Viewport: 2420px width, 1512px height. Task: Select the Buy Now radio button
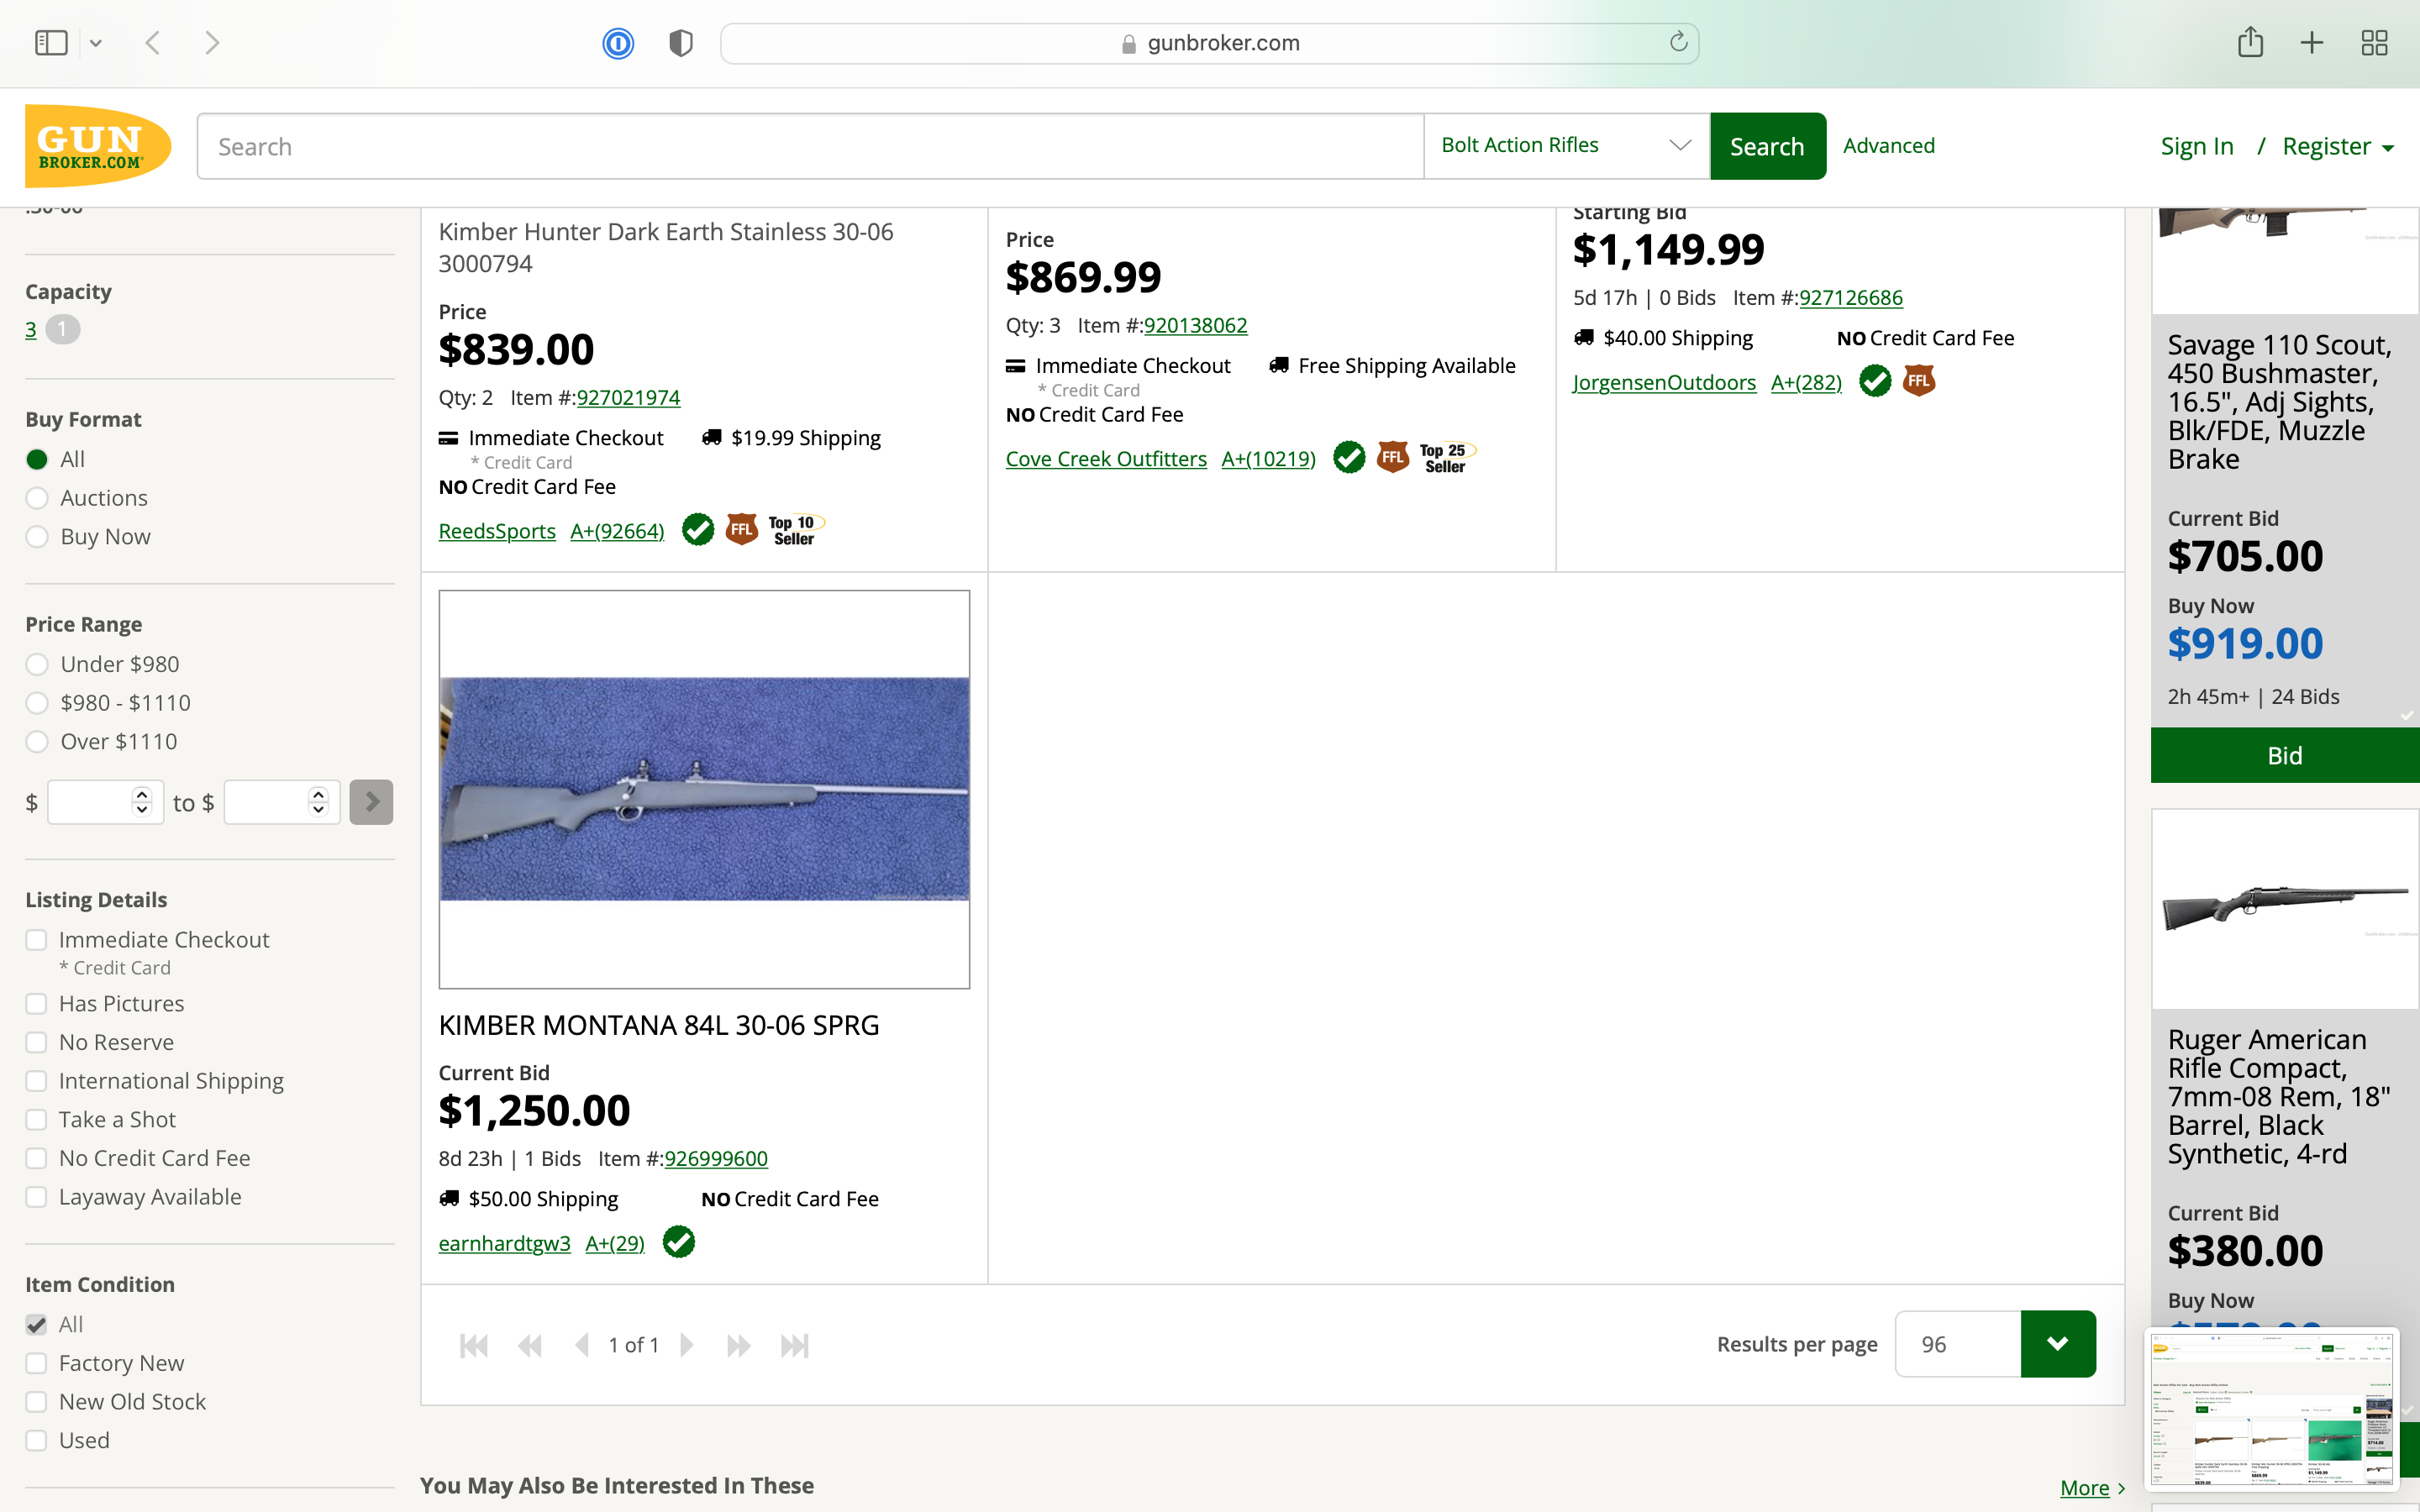[37, 537]
